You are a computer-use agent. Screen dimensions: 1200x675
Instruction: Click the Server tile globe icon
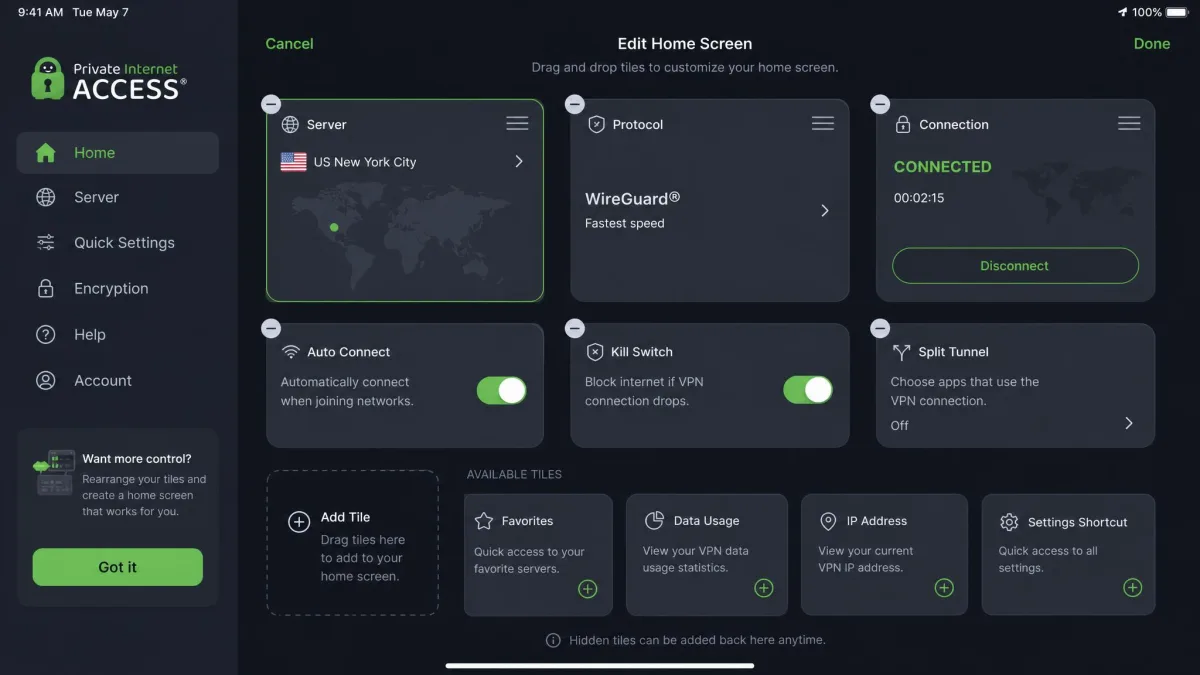click(x=290, y=125)
